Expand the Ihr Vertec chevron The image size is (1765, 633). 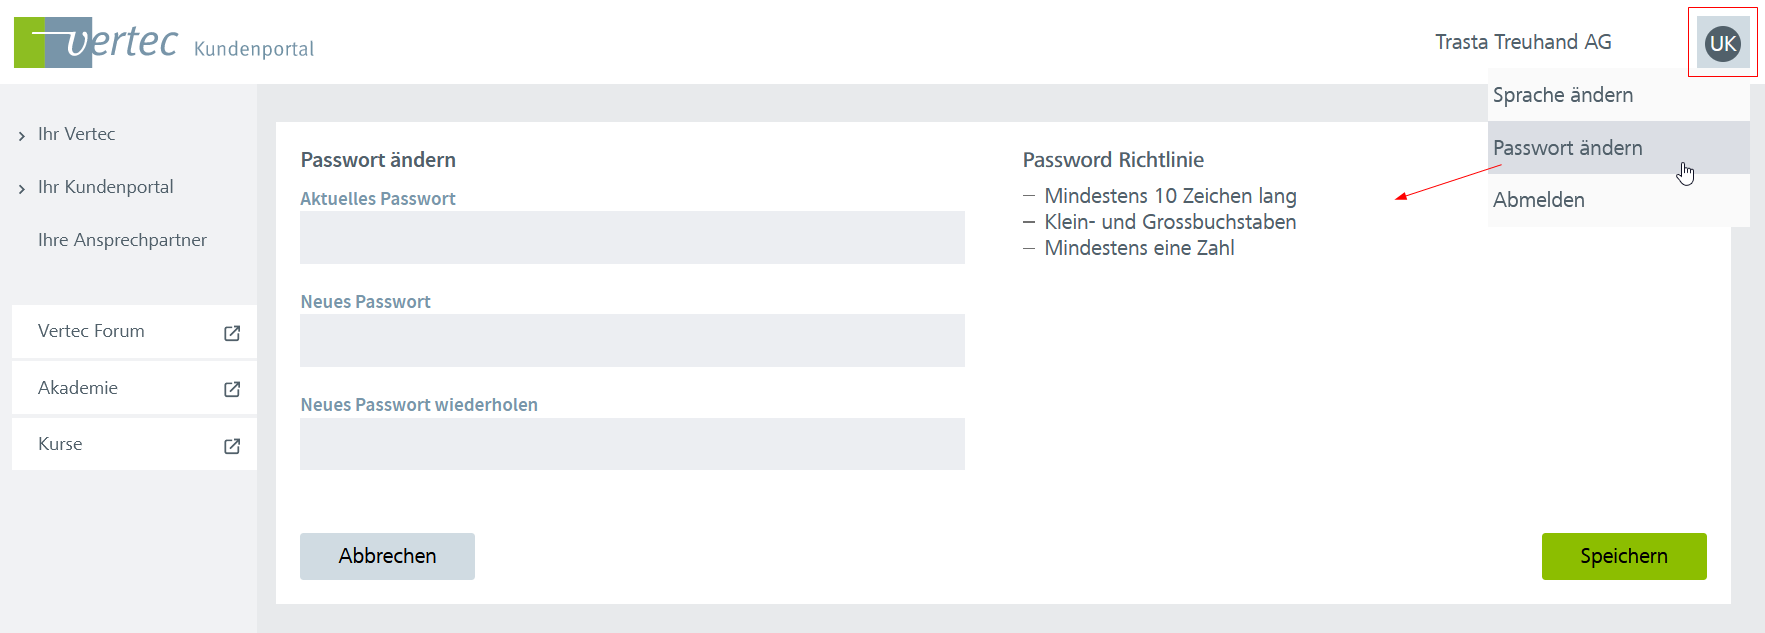[x=22, y=136]
